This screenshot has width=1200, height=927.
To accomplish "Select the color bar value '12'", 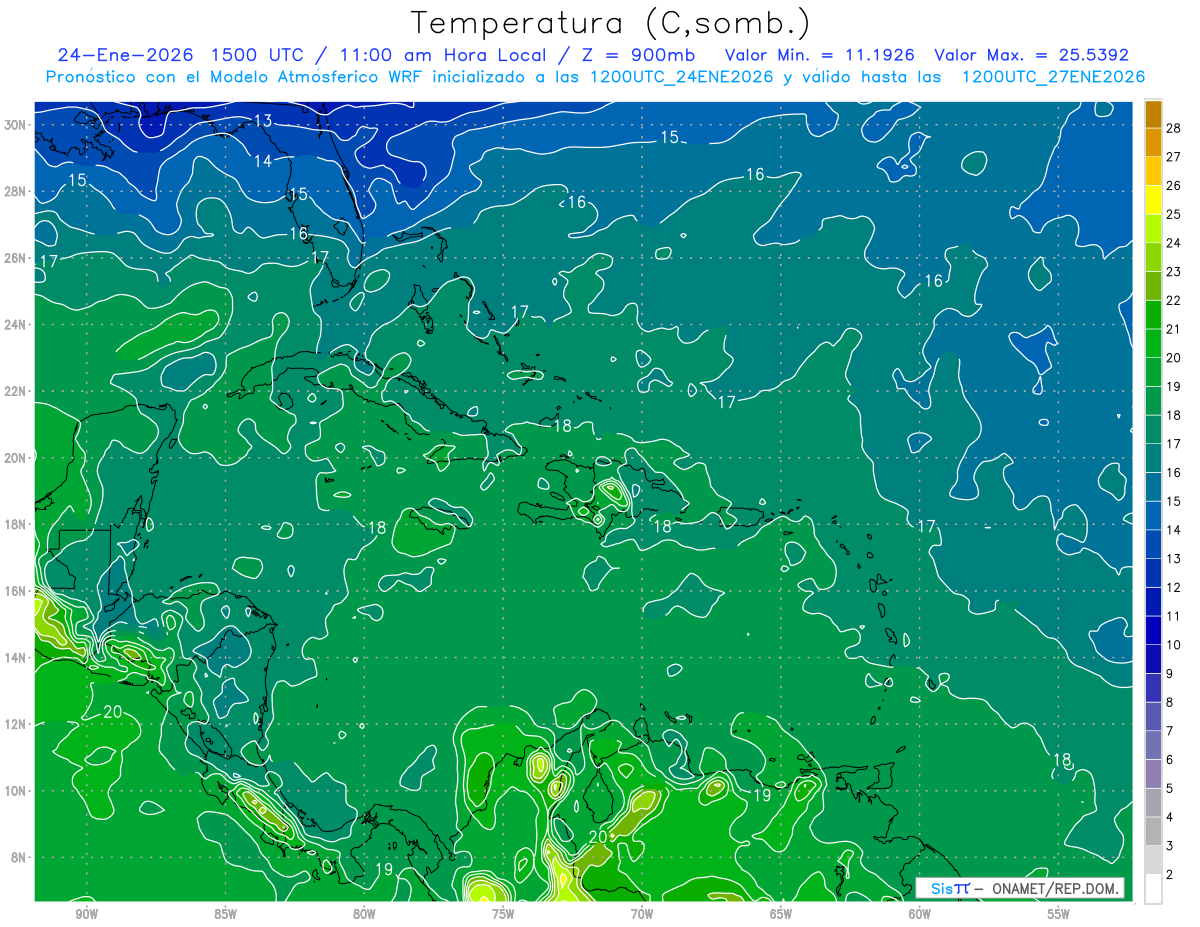I will (x=1174, y=587).
